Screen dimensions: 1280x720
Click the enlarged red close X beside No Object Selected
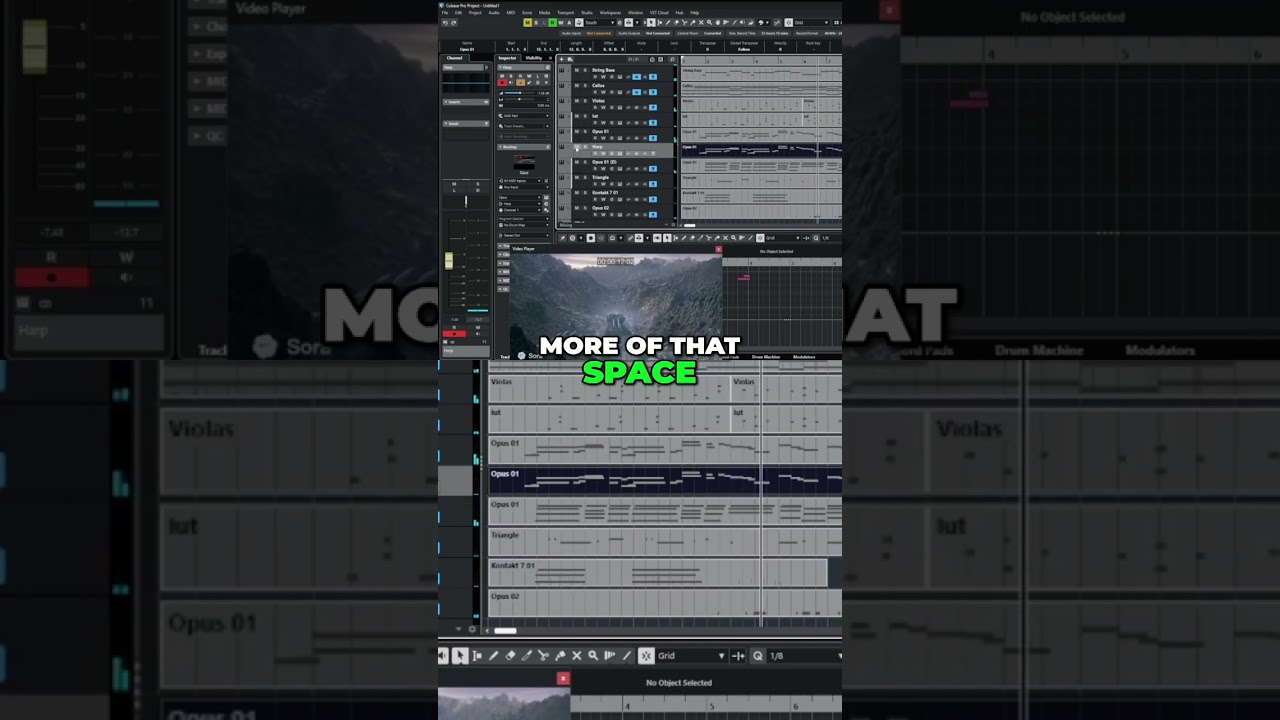tap(563, 678)
